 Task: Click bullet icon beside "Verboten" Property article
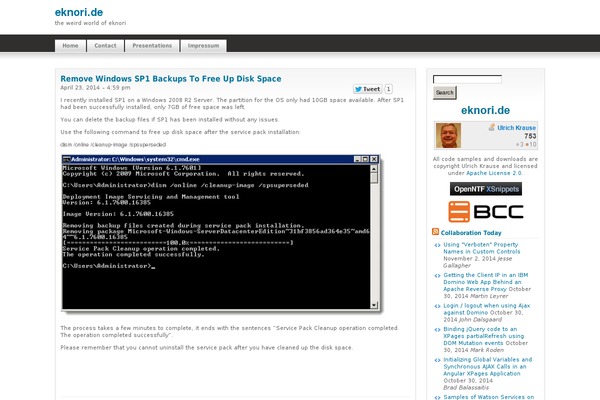(437, 245)
